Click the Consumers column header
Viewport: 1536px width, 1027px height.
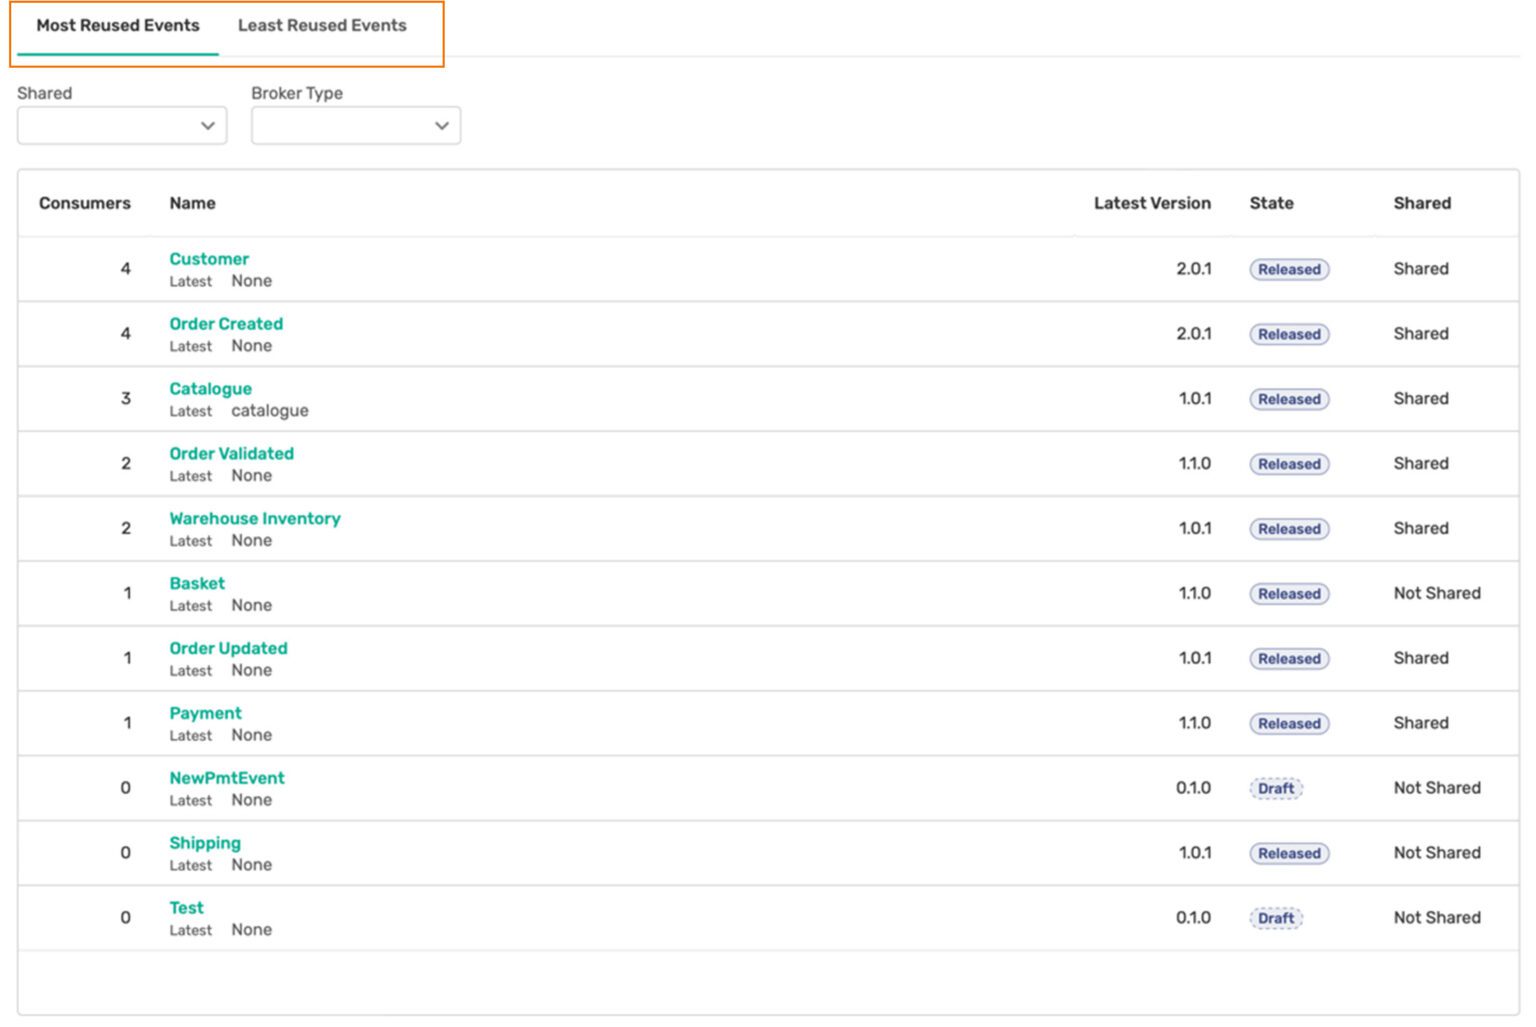[x=85, y=203]
